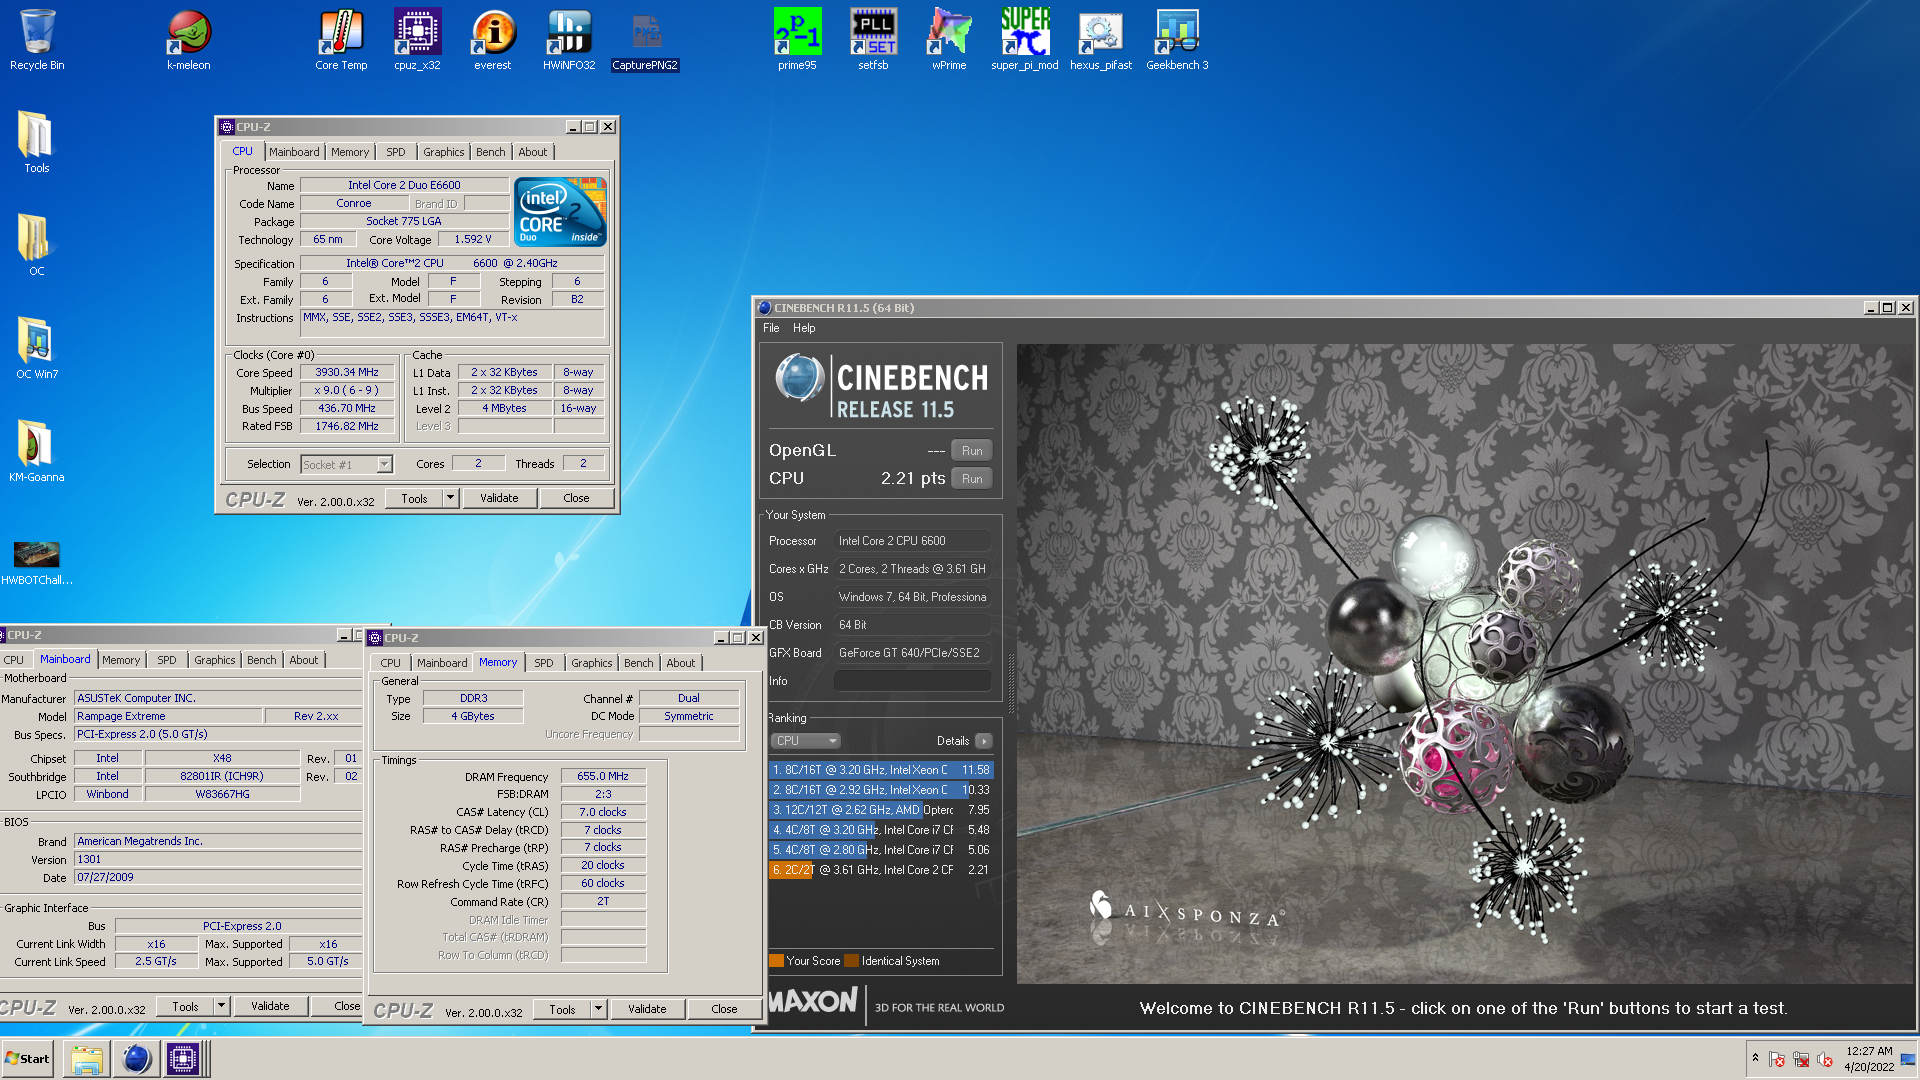1920x1080 pixels.
Task: Open the OC folder icon
Action: click(x=37, y=246)
